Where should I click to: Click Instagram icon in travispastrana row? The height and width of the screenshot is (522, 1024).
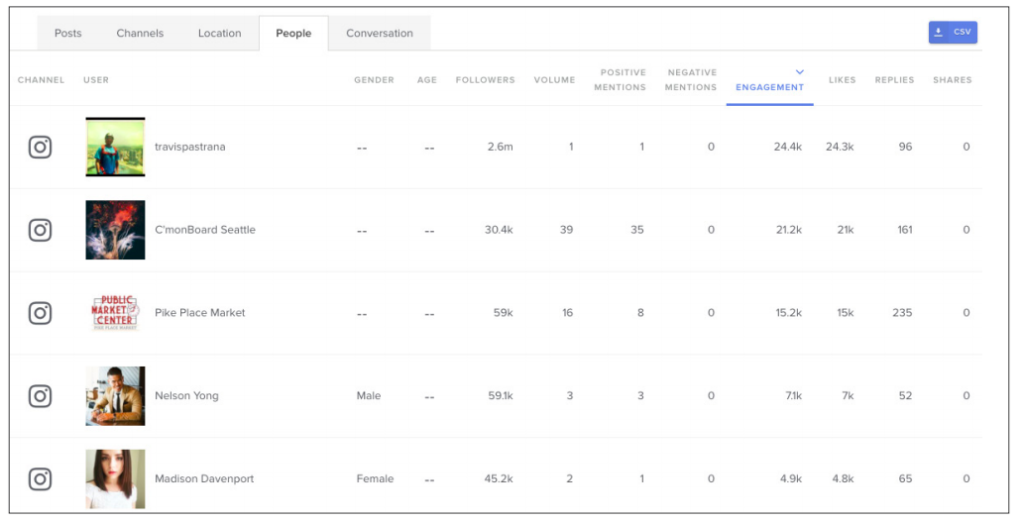point(40,147)
